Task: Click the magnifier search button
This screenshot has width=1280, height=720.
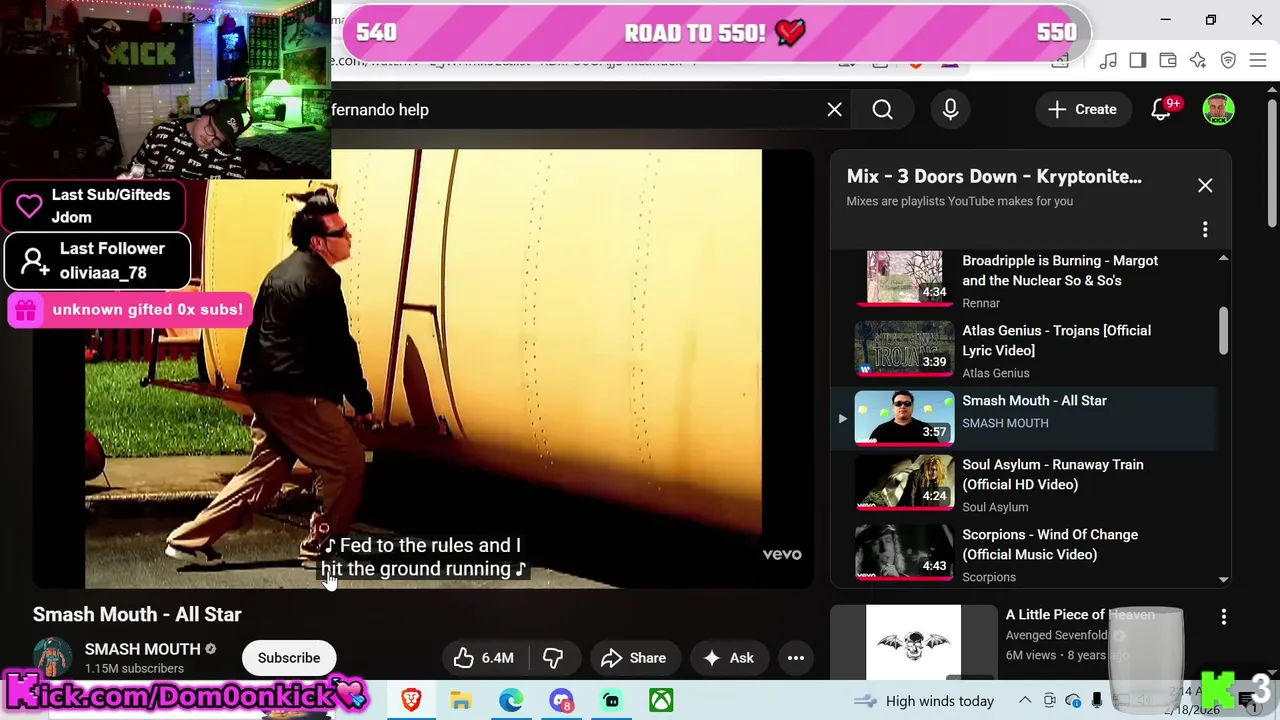Action: click(x=882, y=110)
